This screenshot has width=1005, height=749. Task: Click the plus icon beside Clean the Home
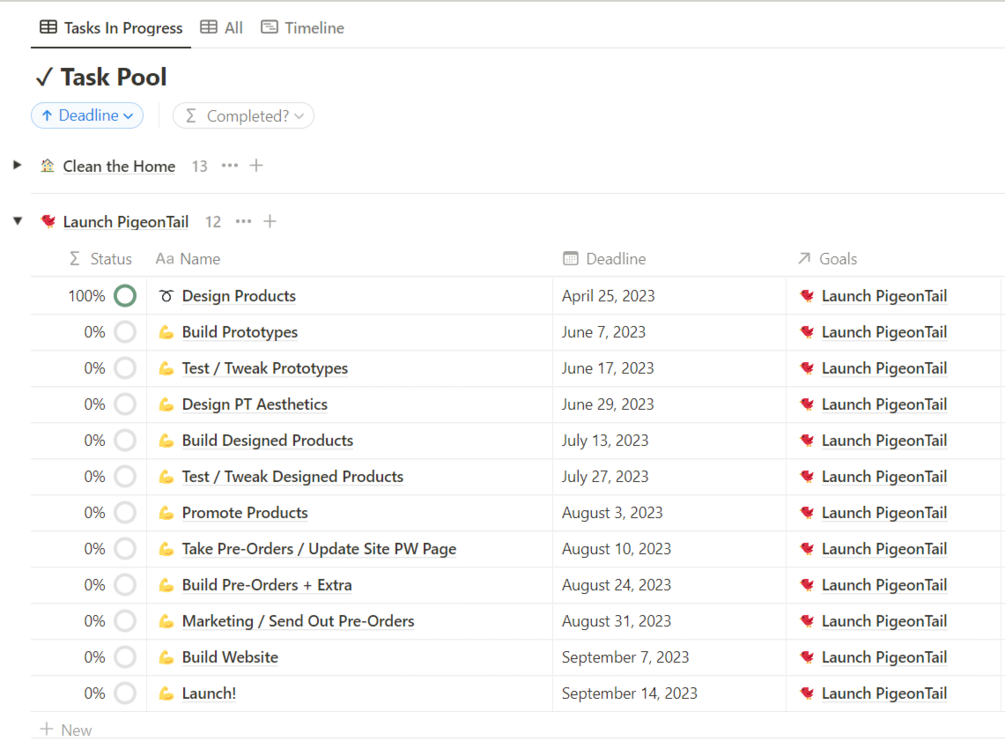click(256, 166)
